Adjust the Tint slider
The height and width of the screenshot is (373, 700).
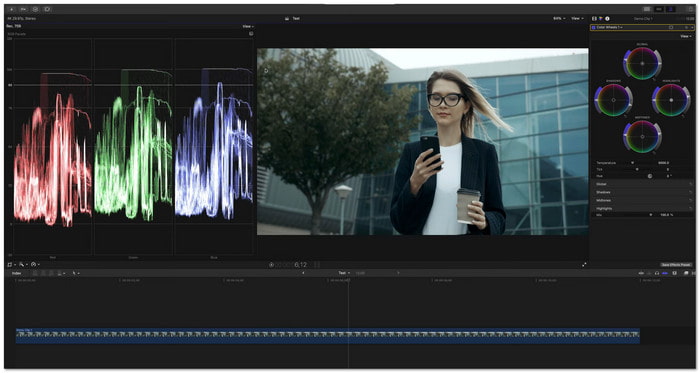(x=637, y=169)
